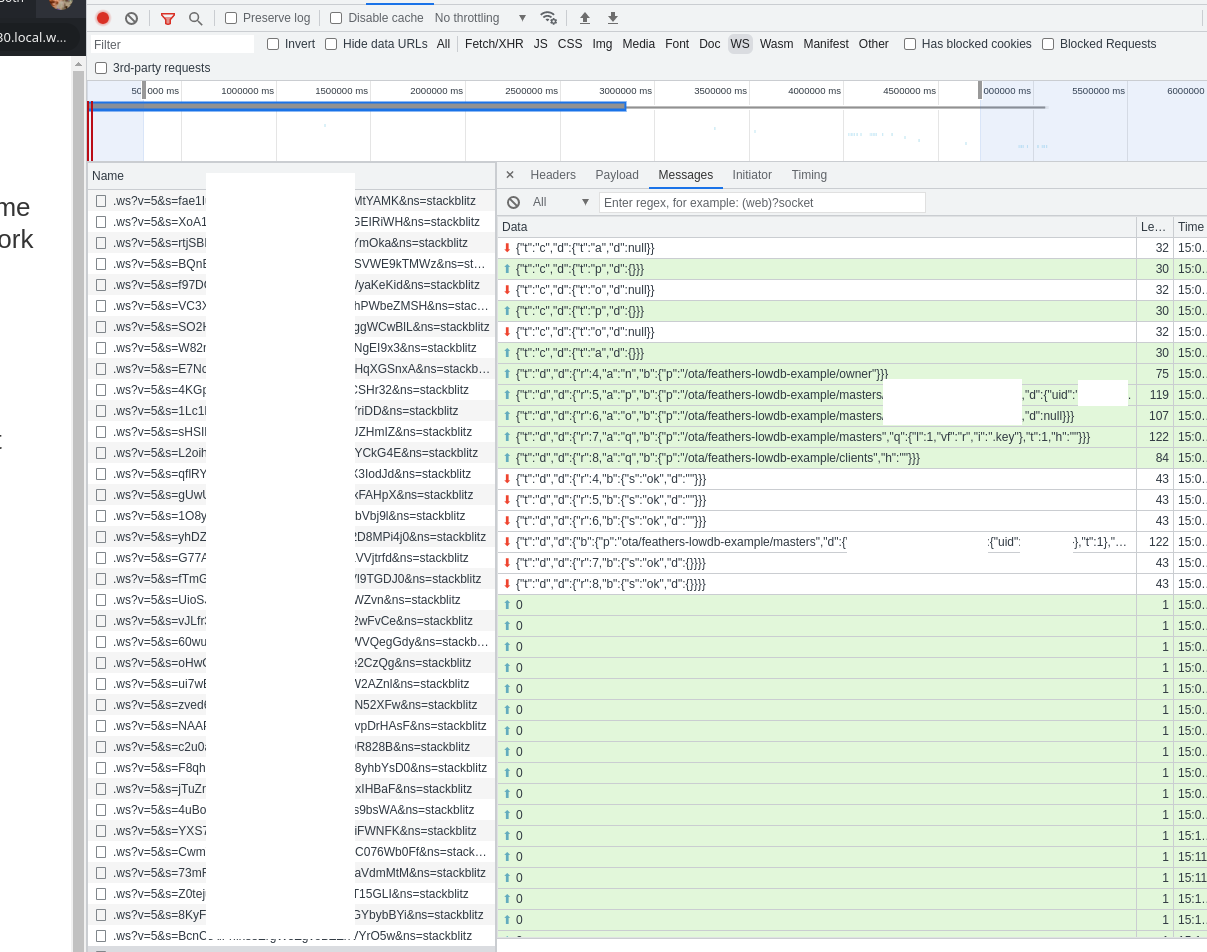Enable Has blocked cookies checkbox
The image size is (1207, 952).
(x=910, y=44)
